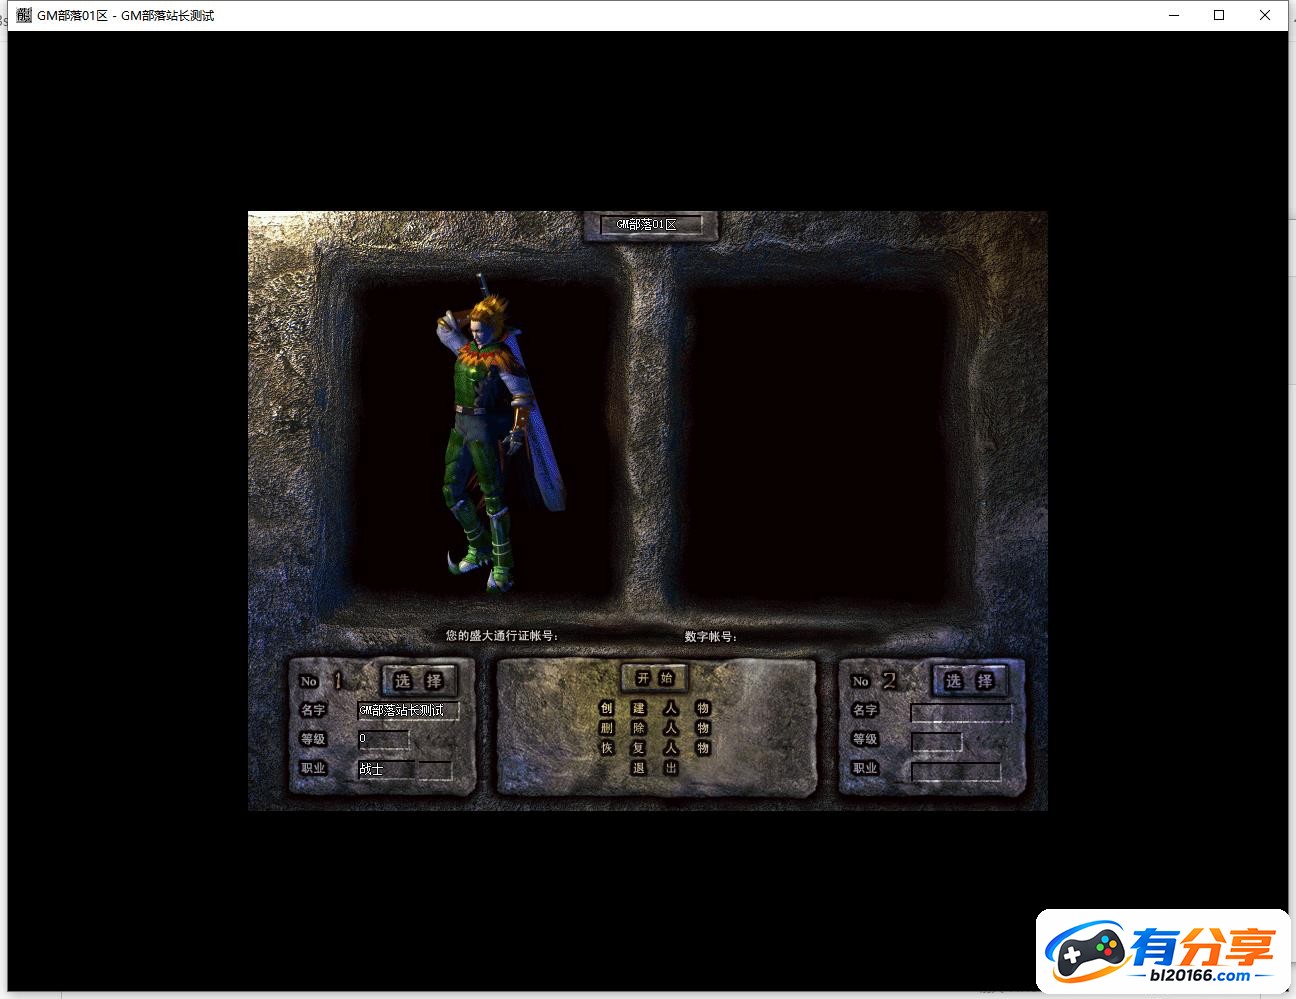Click the empty name field of No 2

click(961, 712)
